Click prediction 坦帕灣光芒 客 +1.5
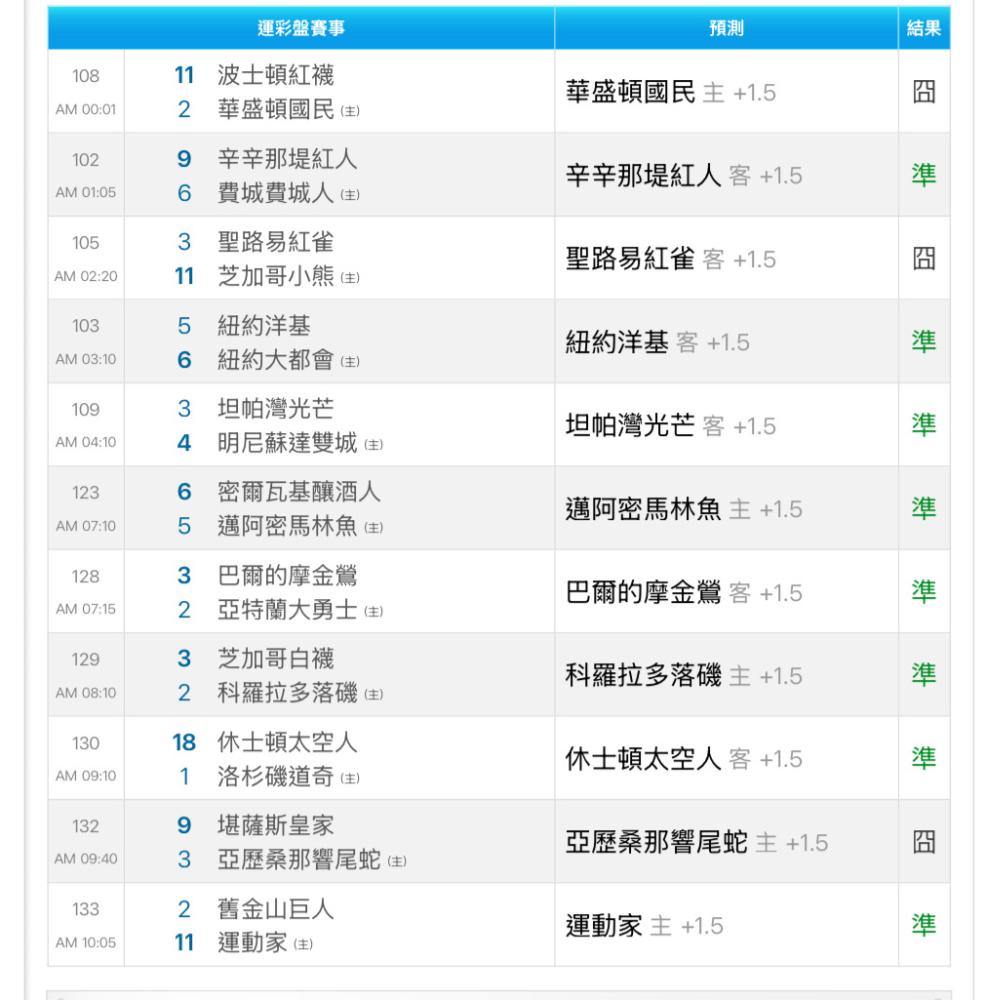Screen dimensions: 986x1000 (x=671, y=425)
